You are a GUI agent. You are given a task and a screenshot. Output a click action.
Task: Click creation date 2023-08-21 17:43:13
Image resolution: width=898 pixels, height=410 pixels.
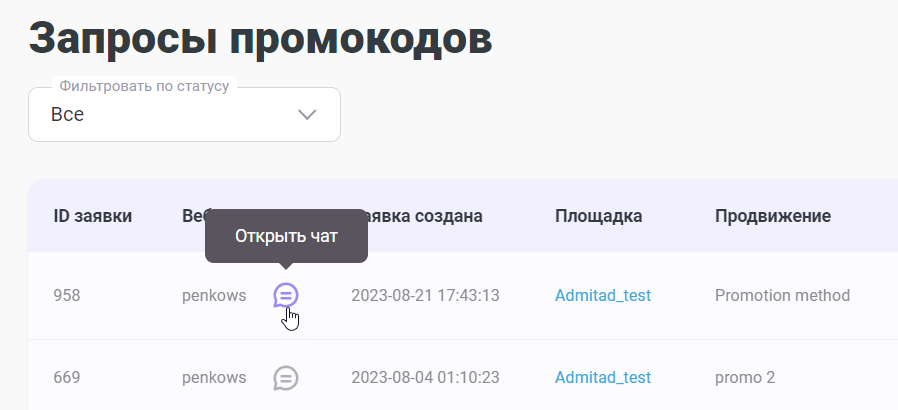pyautogui.click(x=425, y=295)
